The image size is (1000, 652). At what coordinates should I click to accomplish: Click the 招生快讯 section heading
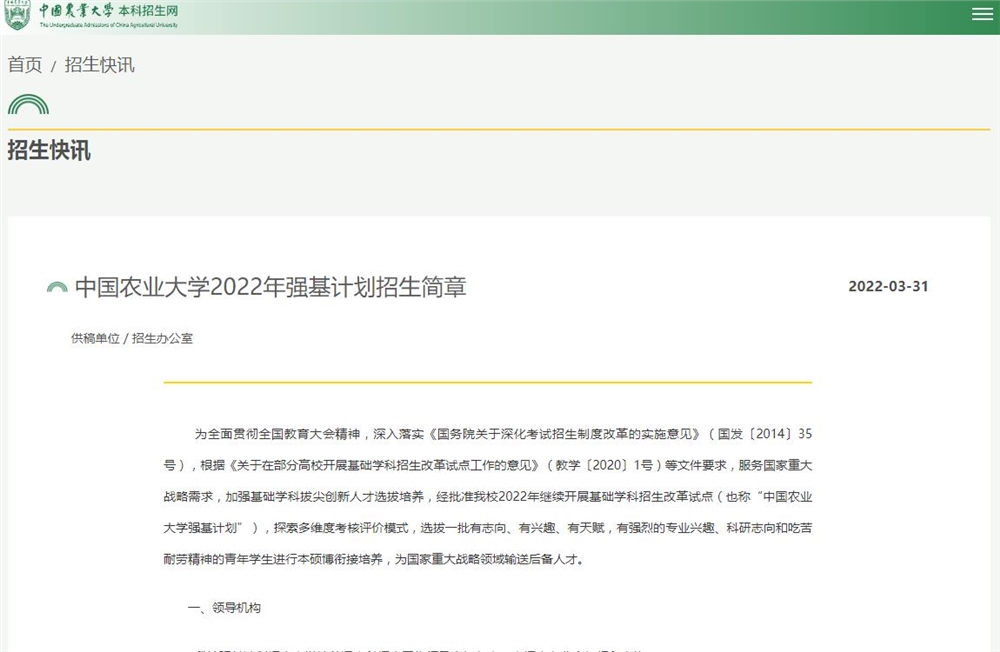49,151
